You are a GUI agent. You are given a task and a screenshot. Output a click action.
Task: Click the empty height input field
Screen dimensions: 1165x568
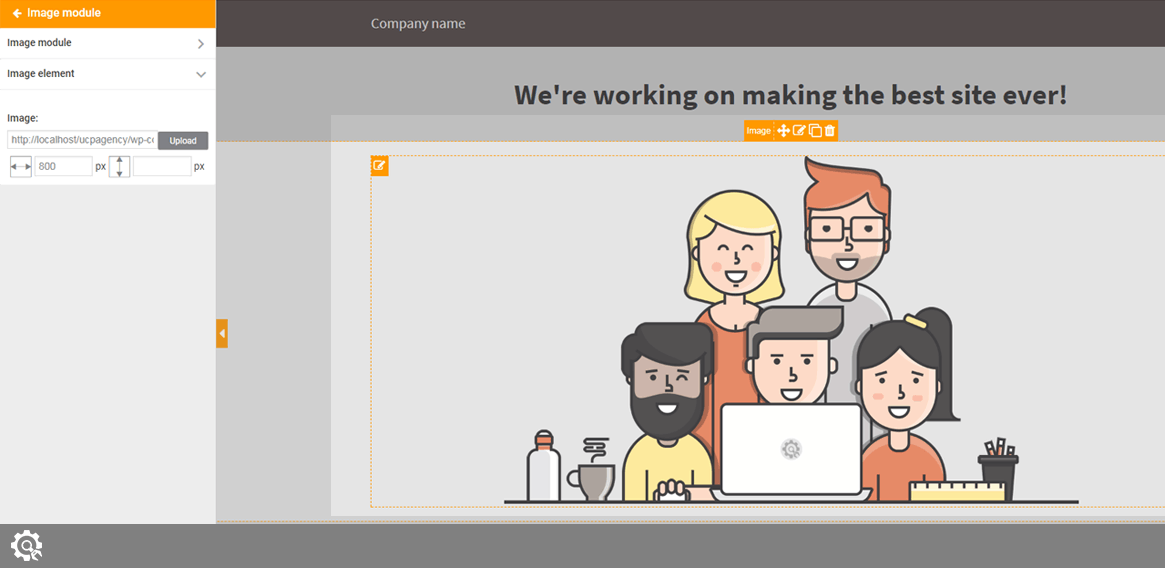161,167
